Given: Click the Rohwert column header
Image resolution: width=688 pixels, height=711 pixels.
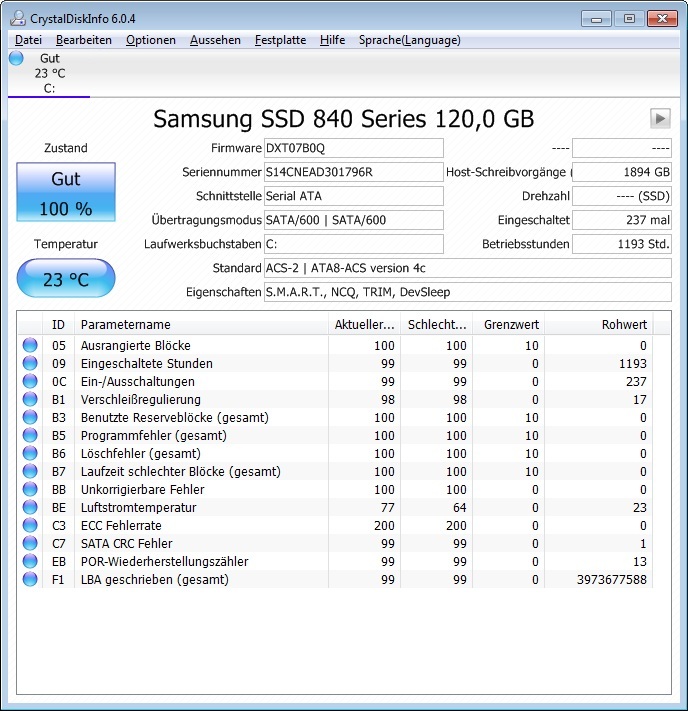Looking at the screenshot, I should pyautogui.click(x=599, y=324).
